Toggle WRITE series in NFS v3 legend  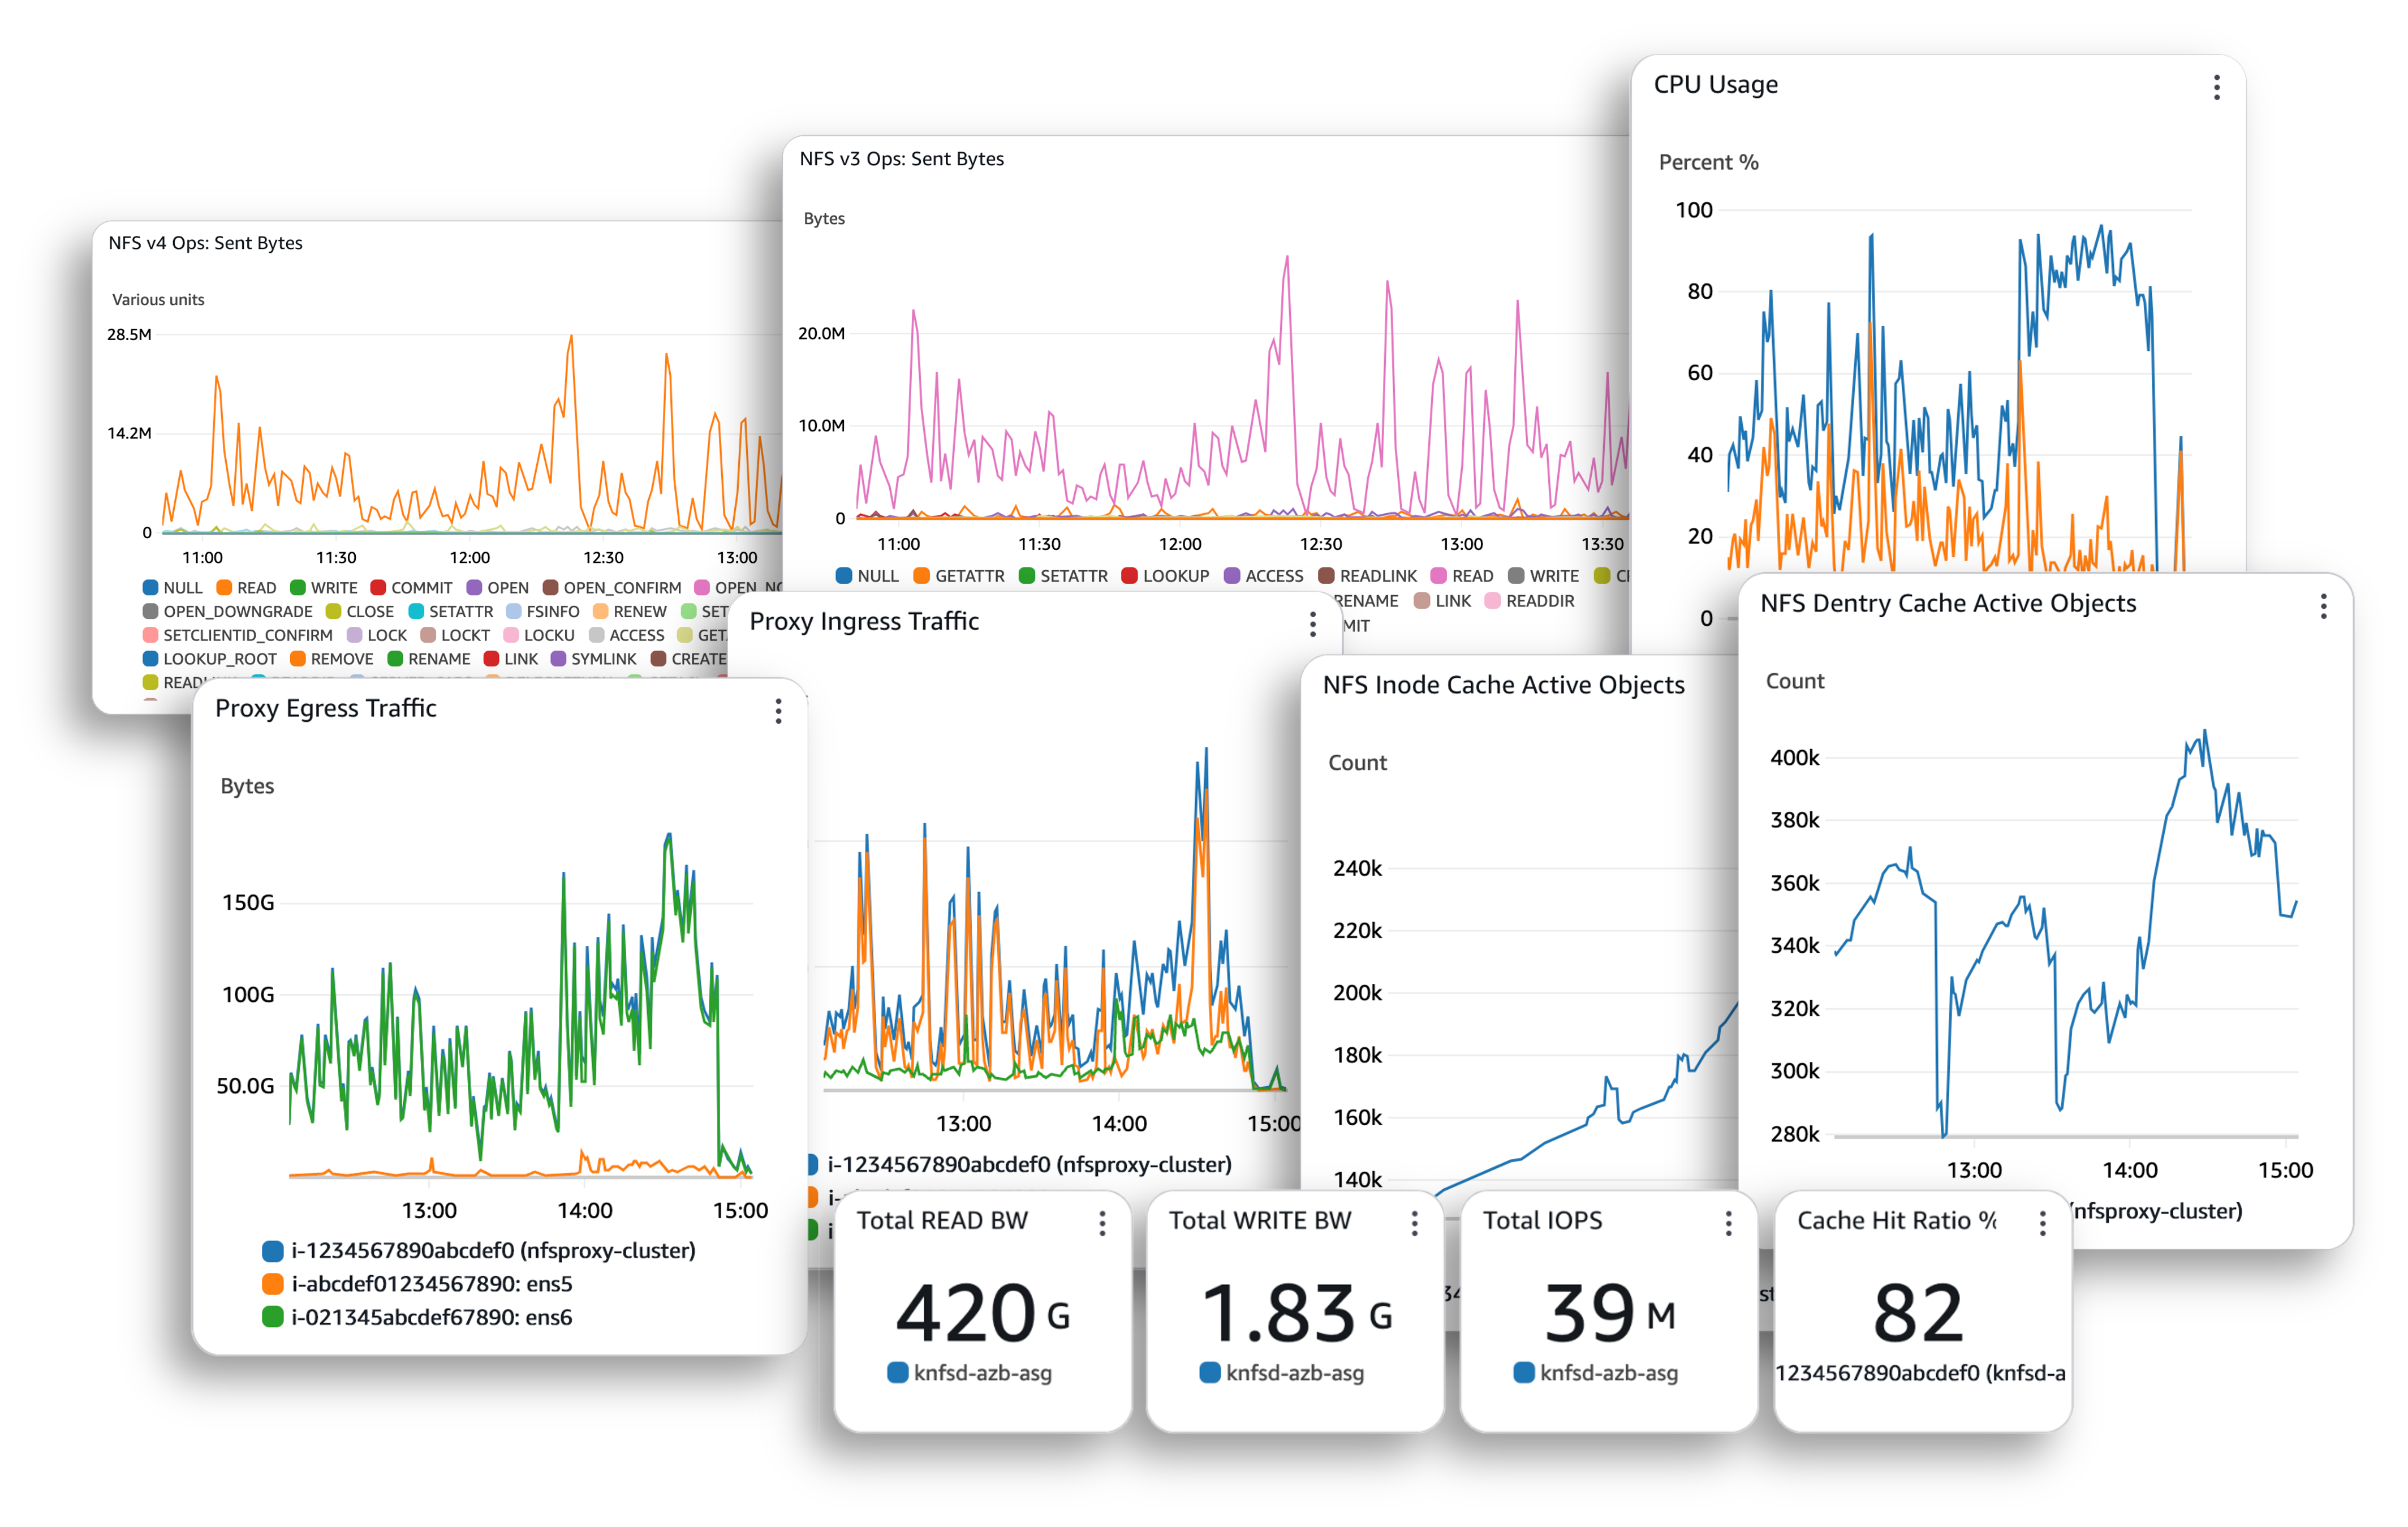pos(1544,576)
